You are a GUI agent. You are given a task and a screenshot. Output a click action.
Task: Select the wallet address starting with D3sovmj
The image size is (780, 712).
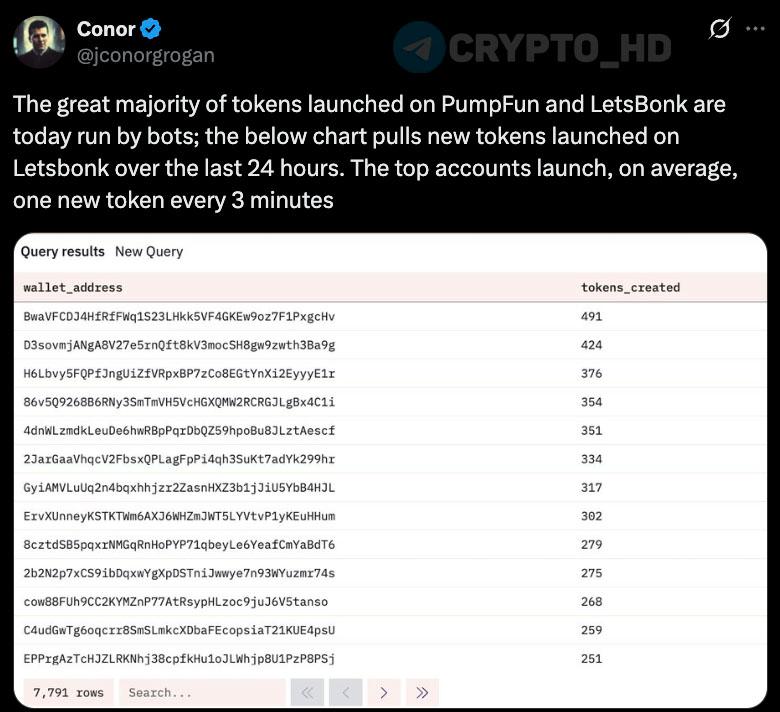pos(179,345)
